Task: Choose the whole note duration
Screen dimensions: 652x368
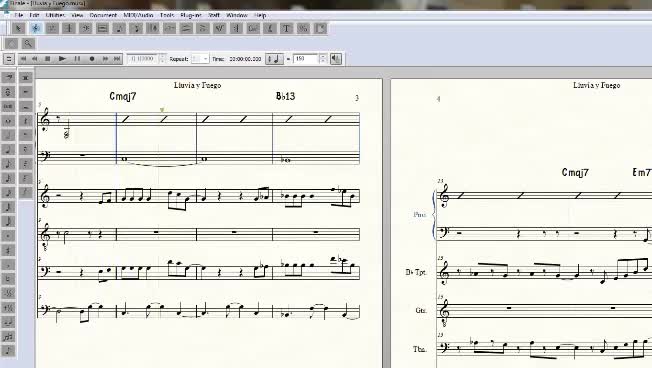Action: click(x=8, y=121)
